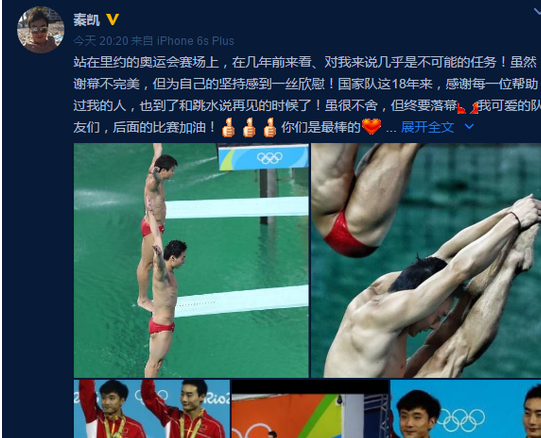
Task: Open the 秦凯 username link
Action: (87, 20)
